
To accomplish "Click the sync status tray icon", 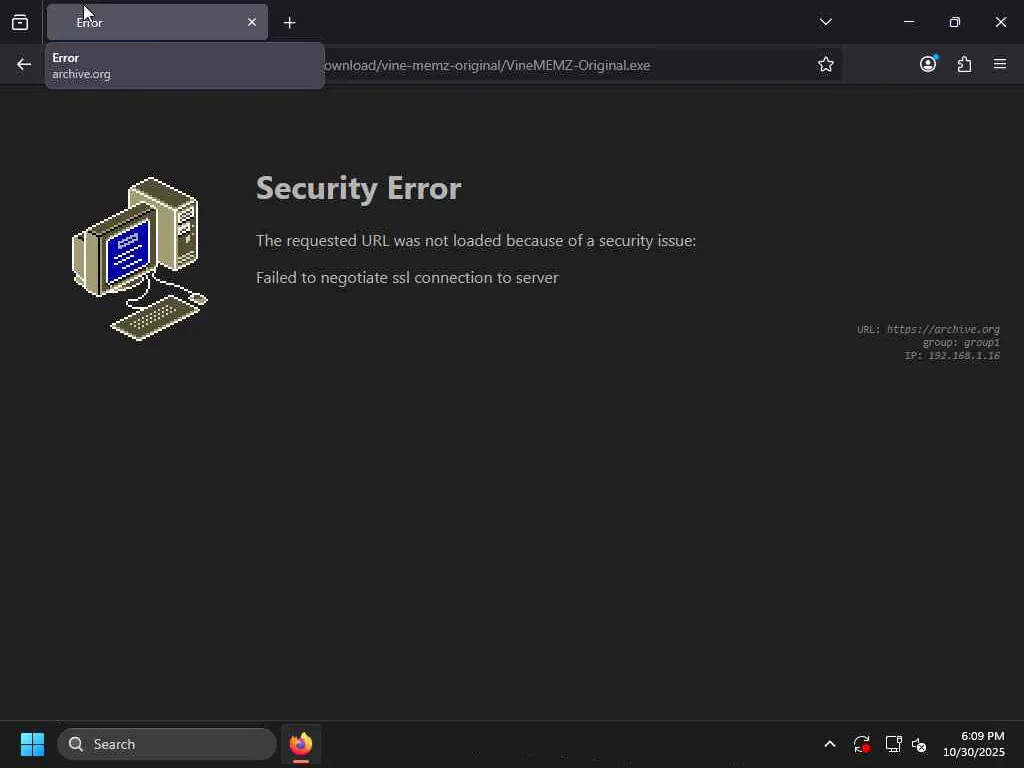I will click(861, 744).
